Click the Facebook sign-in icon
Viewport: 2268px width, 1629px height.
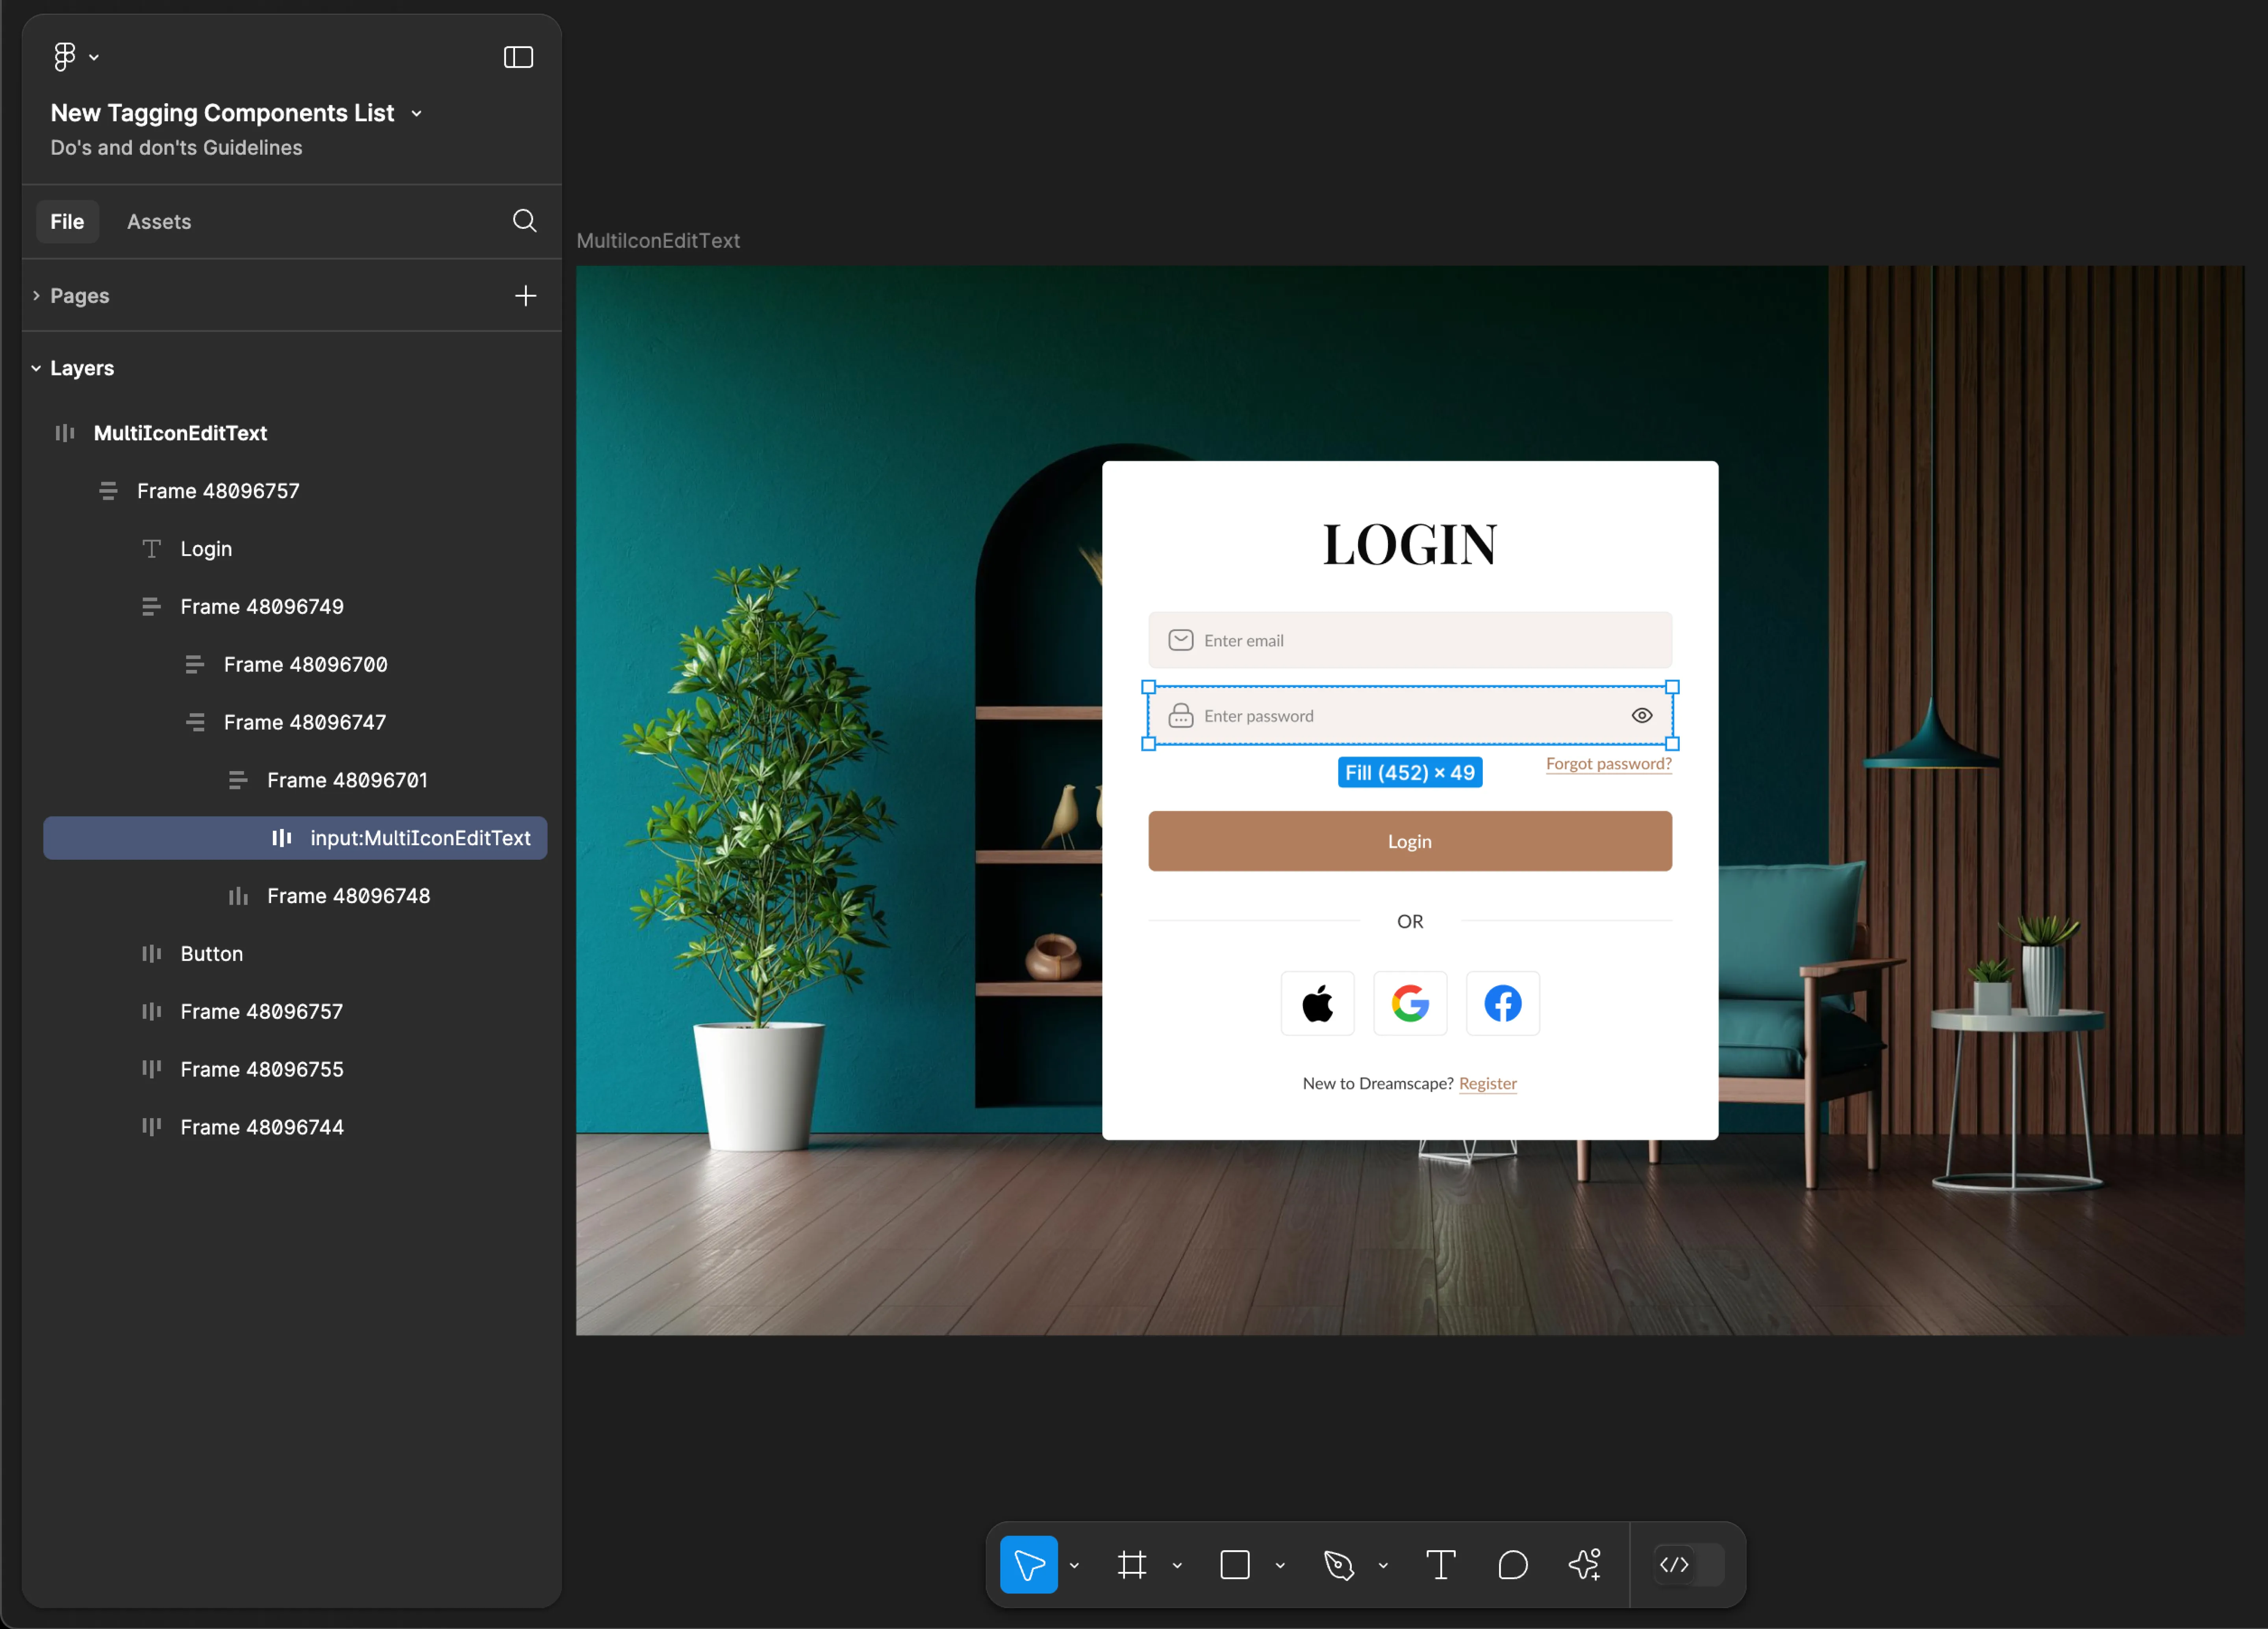point(1503,1004)
